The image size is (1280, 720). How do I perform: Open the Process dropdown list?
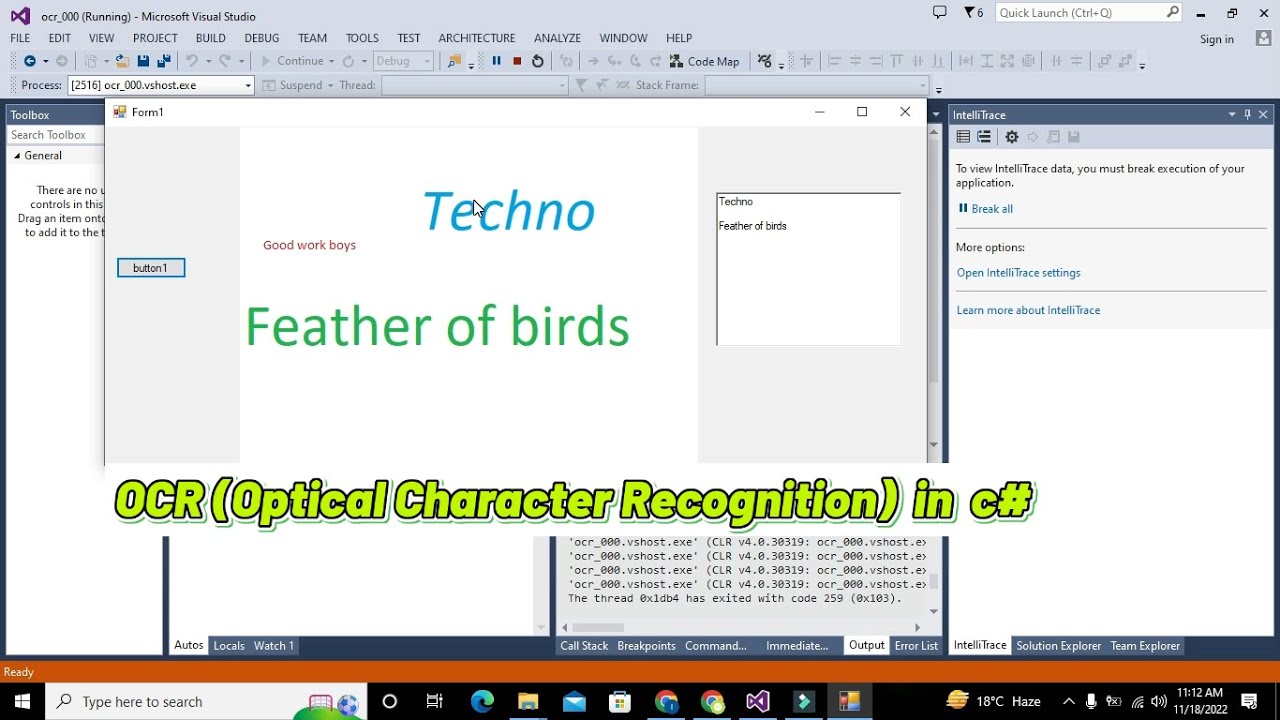click(x=248, y=85)
